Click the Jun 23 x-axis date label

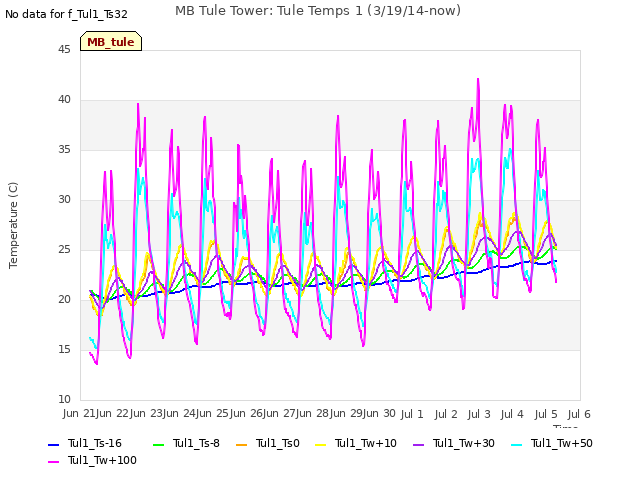[146, 414]
